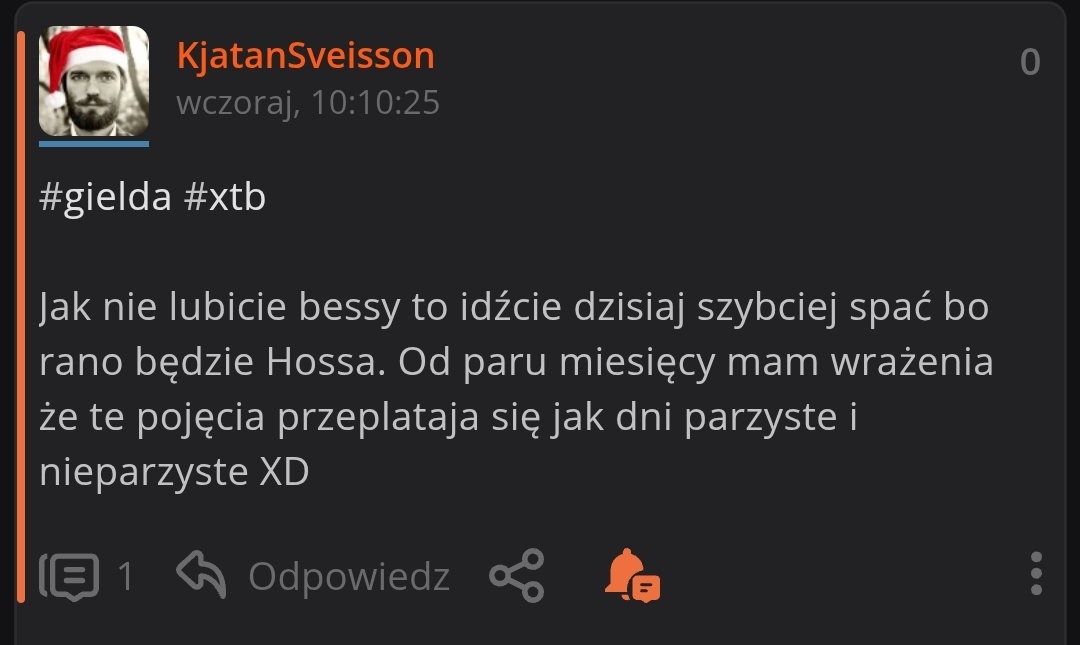Viewport: 1080px width, 645px height.
Task: Open the #xtb hashtag
Action: point(225,197)
